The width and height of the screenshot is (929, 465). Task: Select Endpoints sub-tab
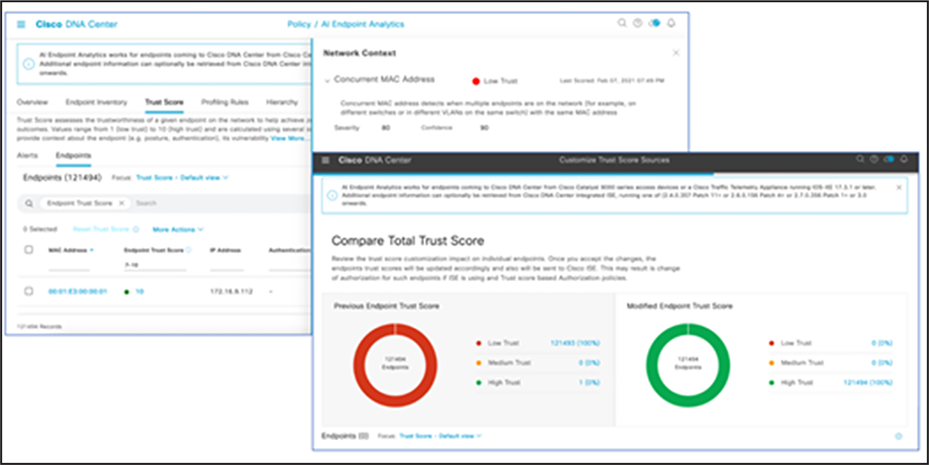73,155
